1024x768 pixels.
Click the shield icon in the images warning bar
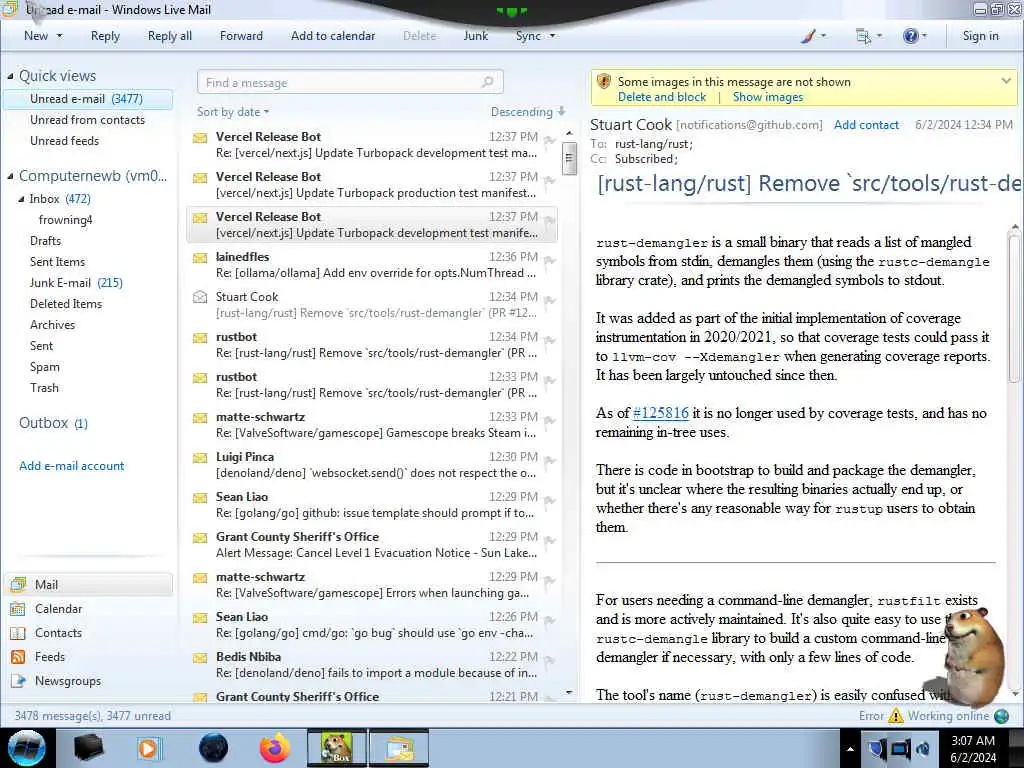[604, 82]
